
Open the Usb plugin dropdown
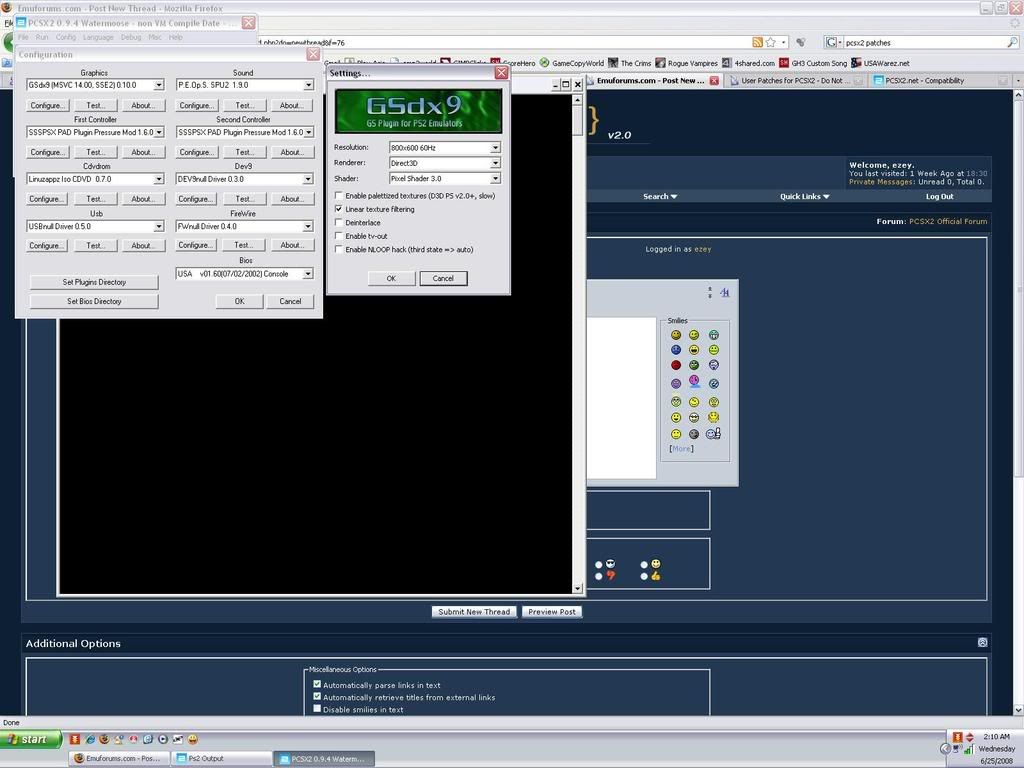(x=159, y=226)
